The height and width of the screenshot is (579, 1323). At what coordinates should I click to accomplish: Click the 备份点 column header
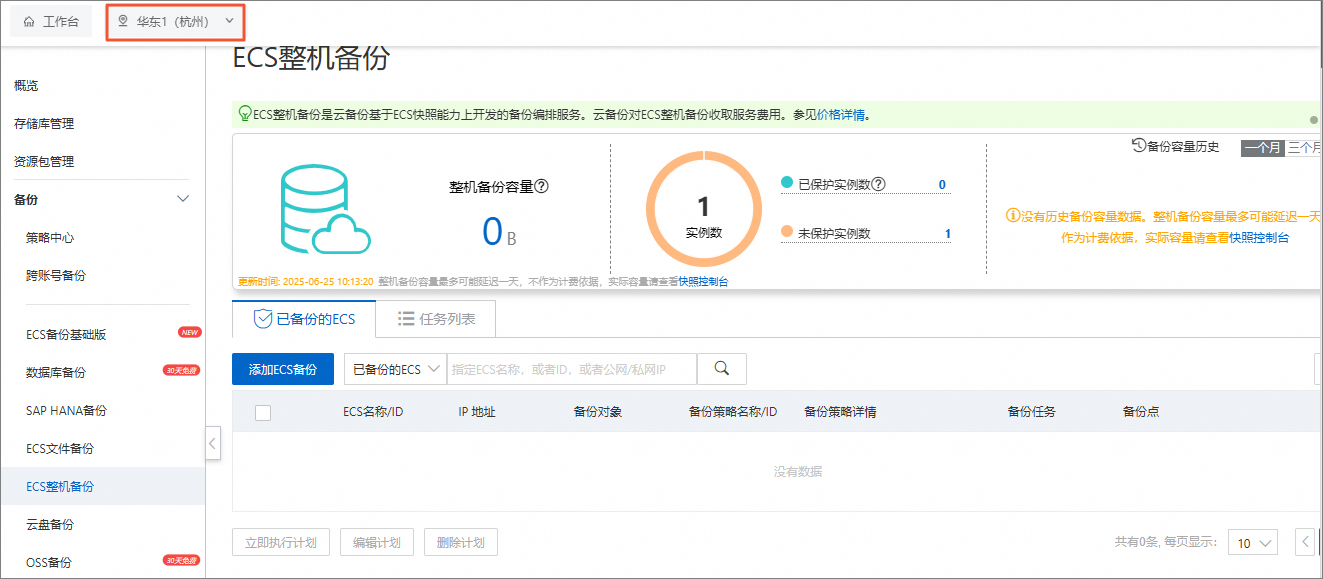(1141, 412)
